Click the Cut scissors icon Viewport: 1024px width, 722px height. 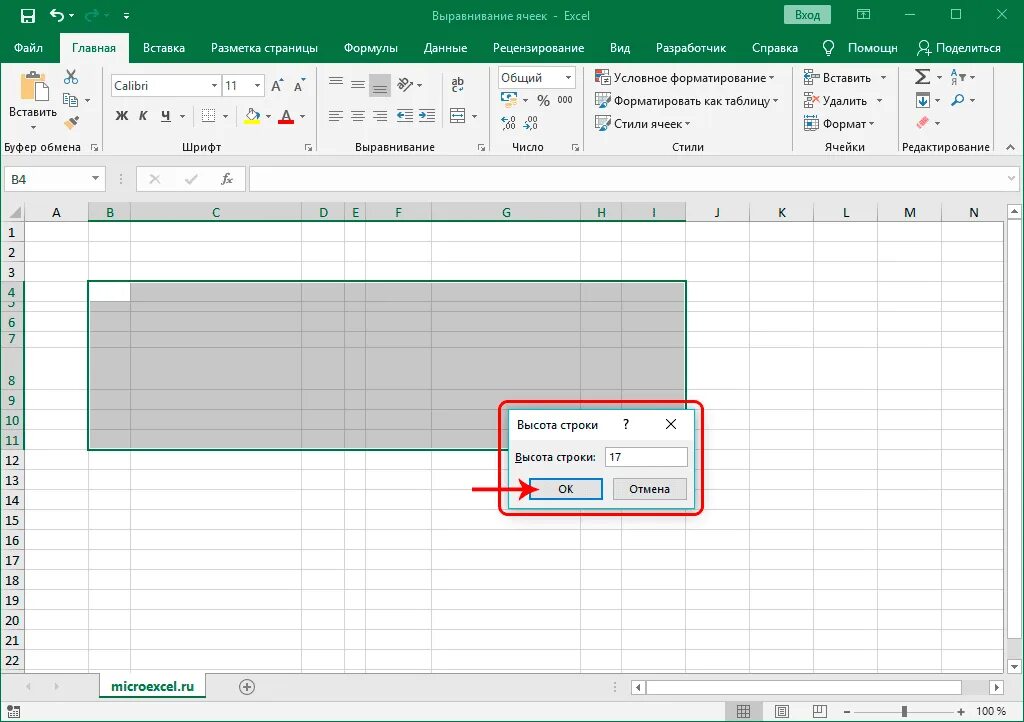(71, 77)
